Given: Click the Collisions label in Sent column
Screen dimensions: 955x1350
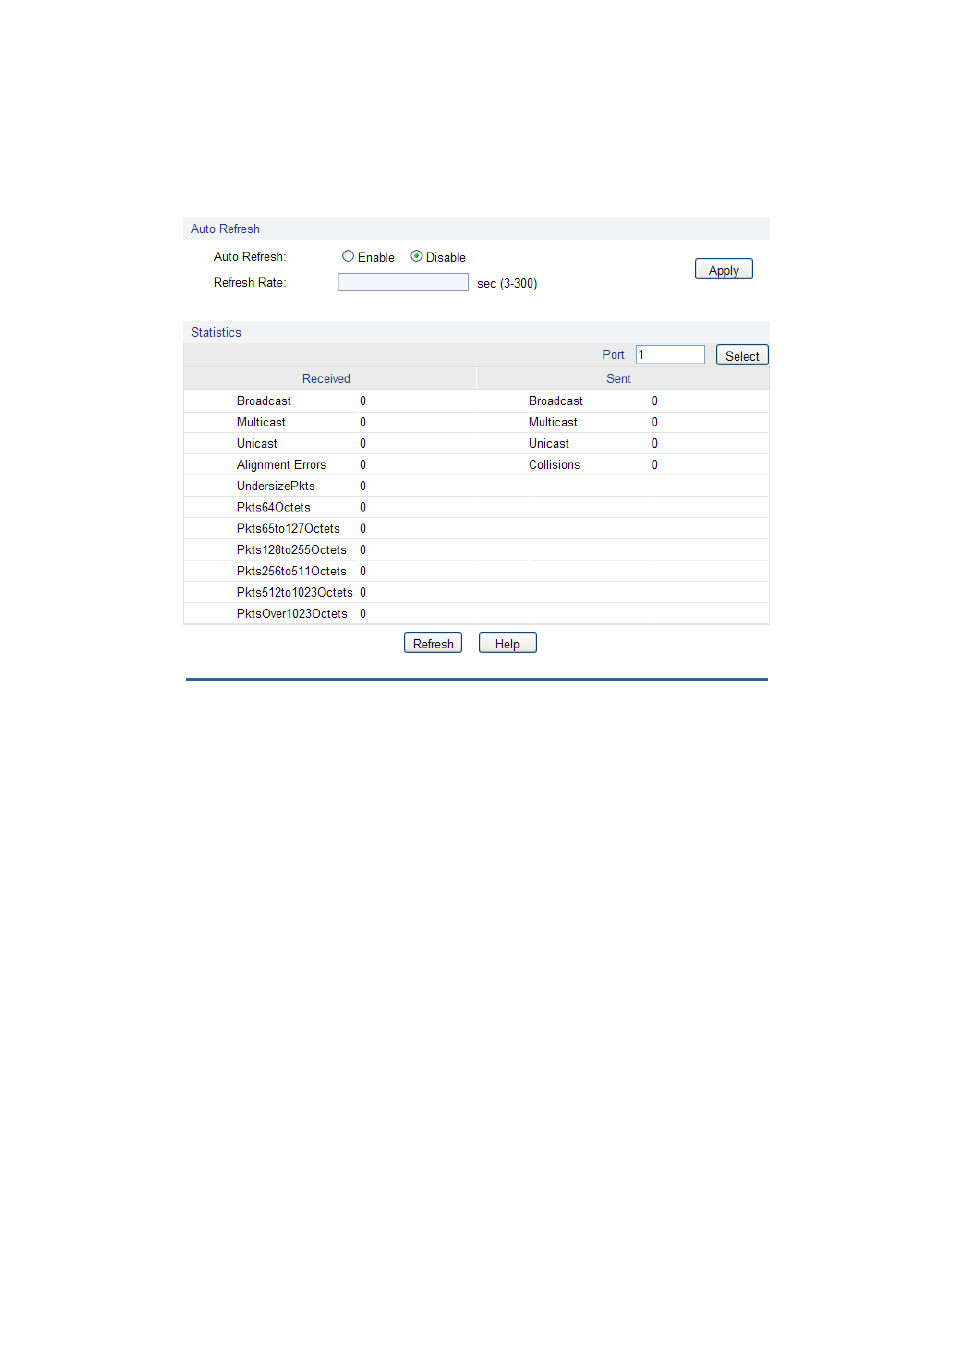Looking at the screenshot, I should 554,465.
